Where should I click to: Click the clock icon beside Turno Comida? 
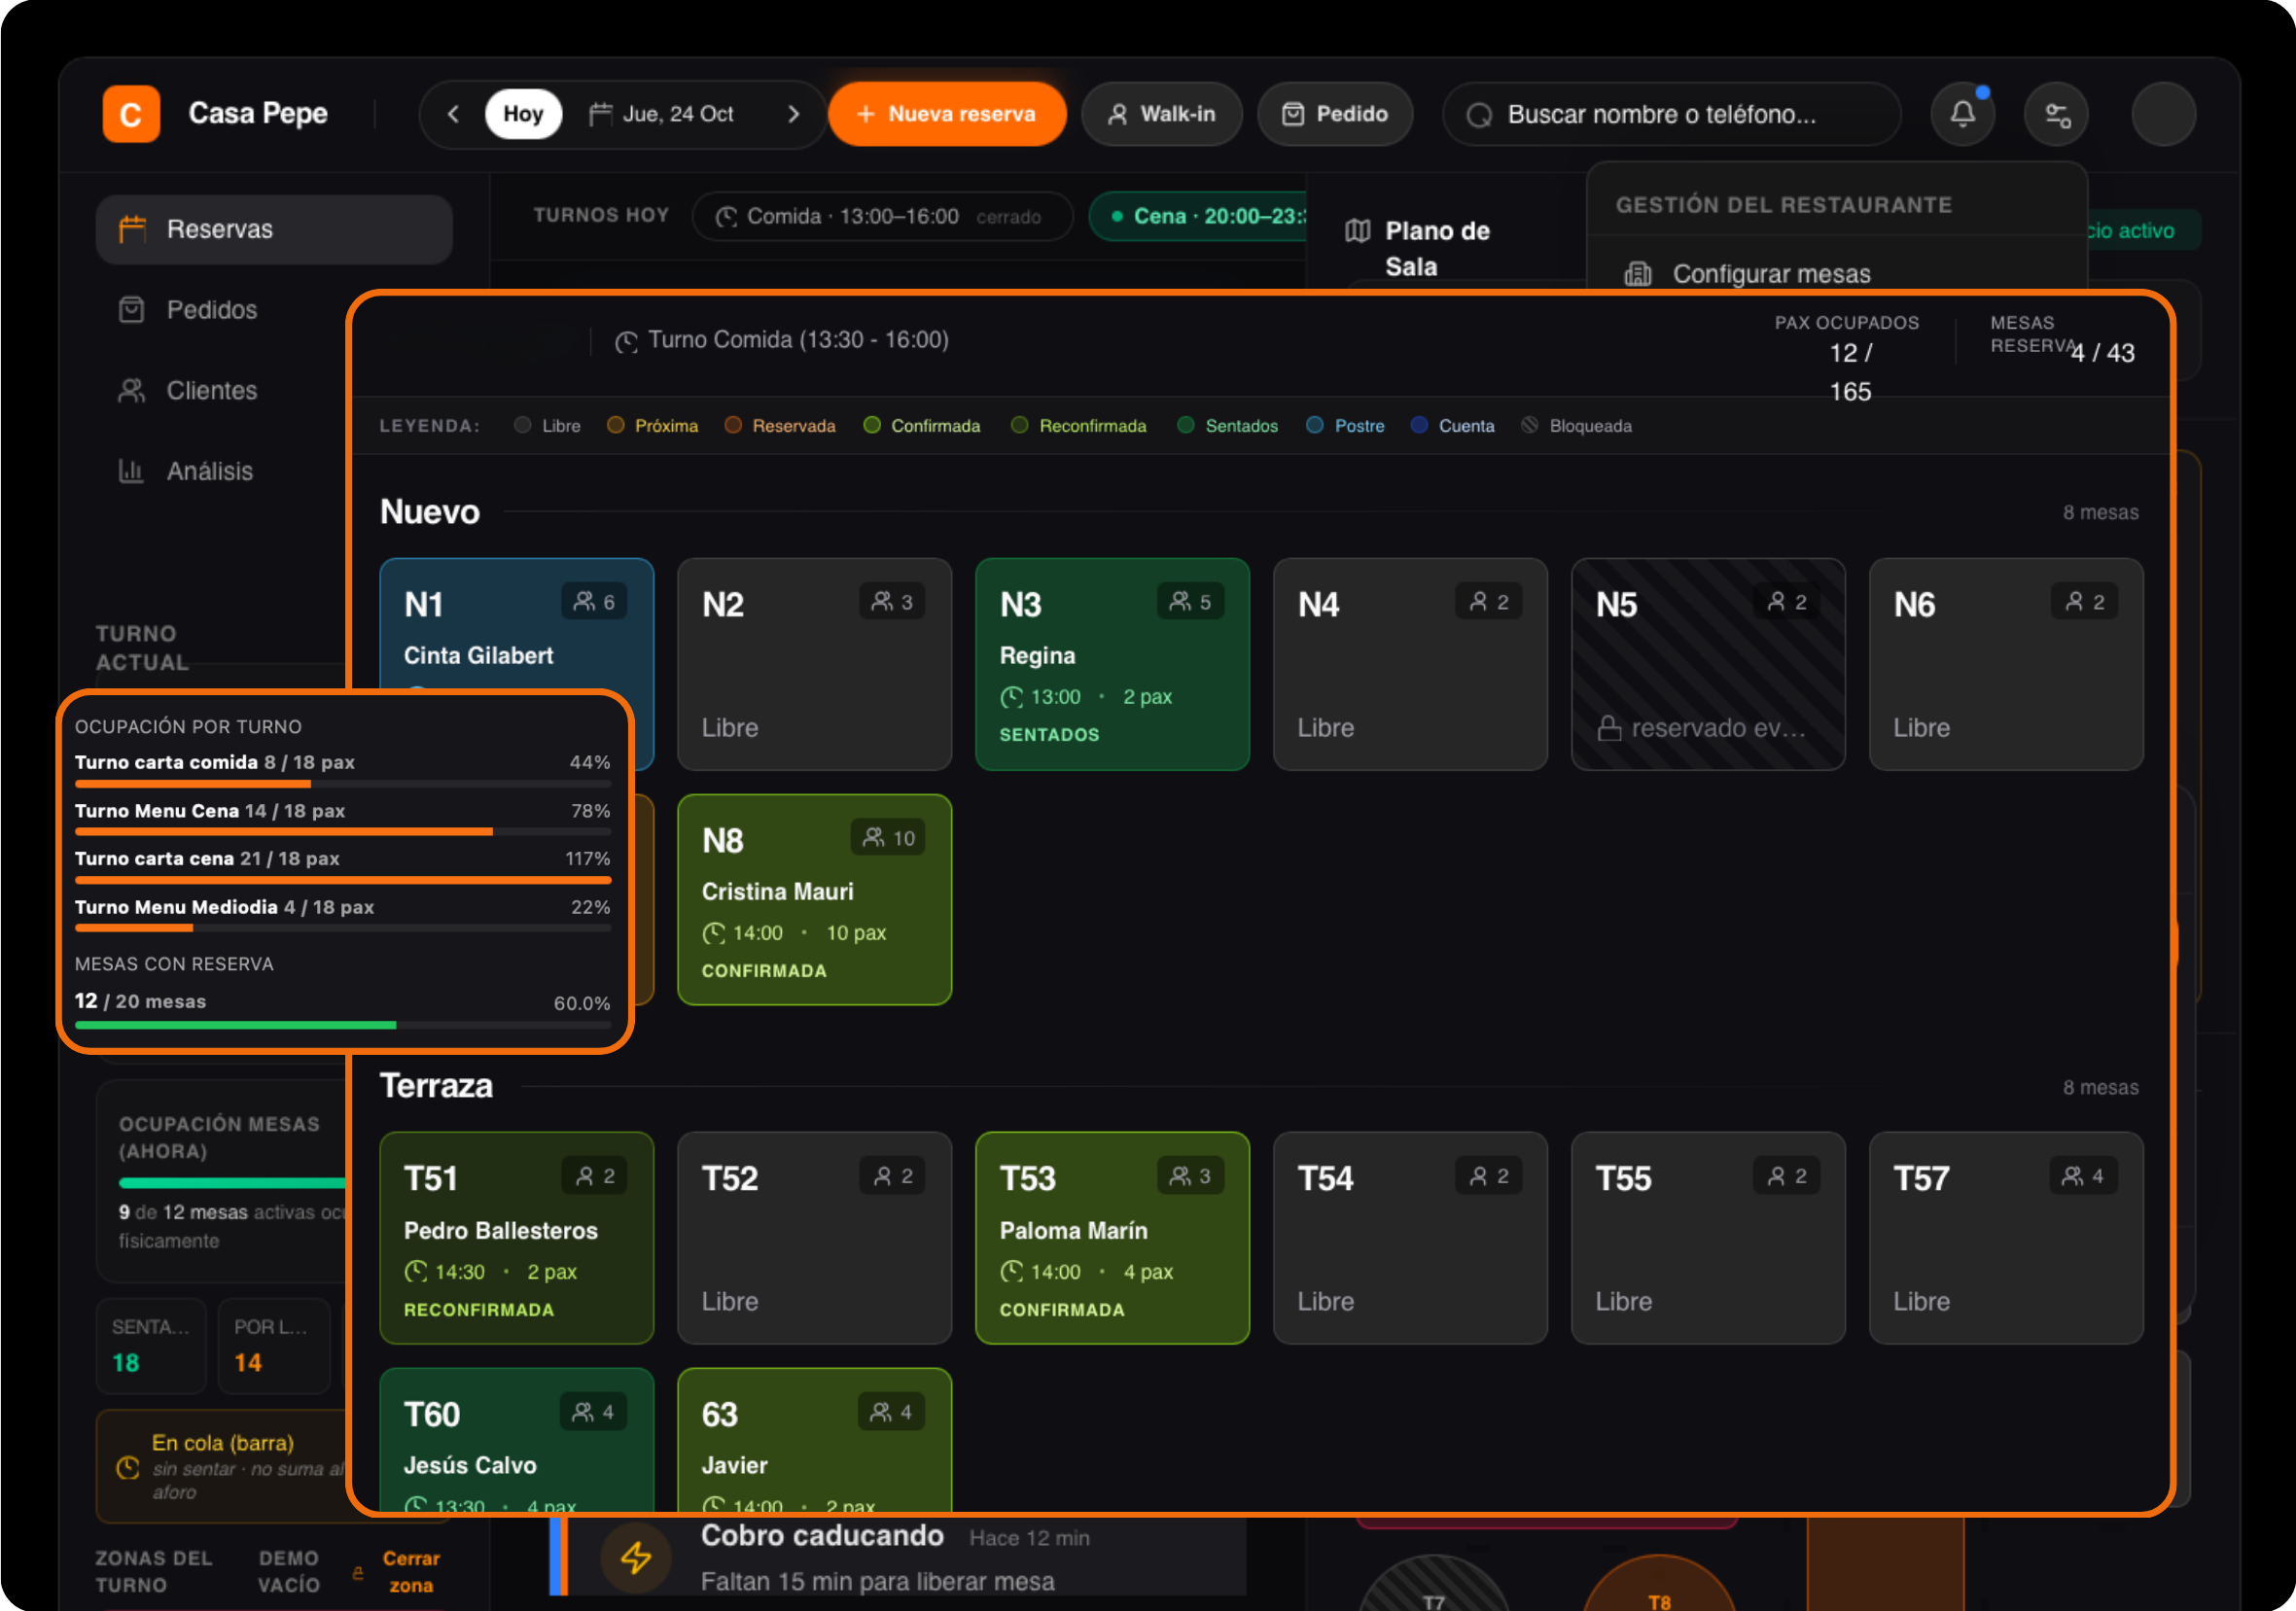[626, 342]
